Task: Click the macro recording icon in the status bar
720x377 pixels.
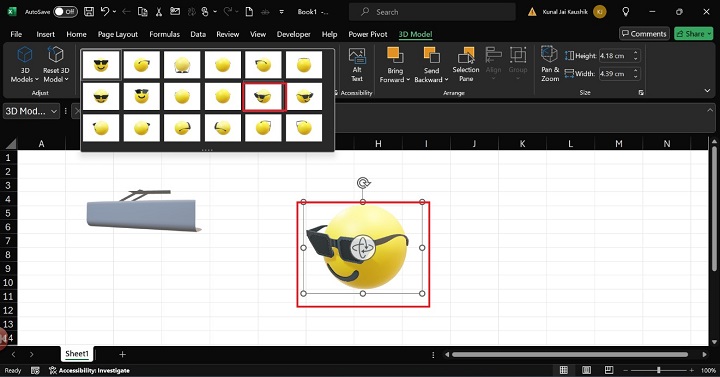Action: (x=35, y=371)
